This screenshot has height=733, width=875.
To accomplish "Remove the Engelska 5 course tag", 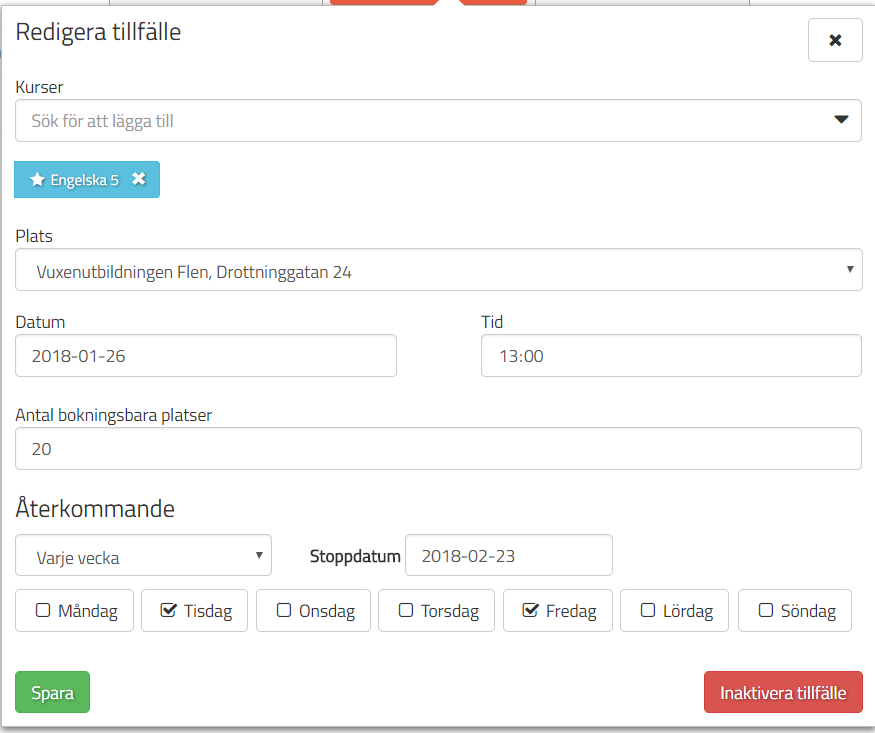I will point(139,179).
